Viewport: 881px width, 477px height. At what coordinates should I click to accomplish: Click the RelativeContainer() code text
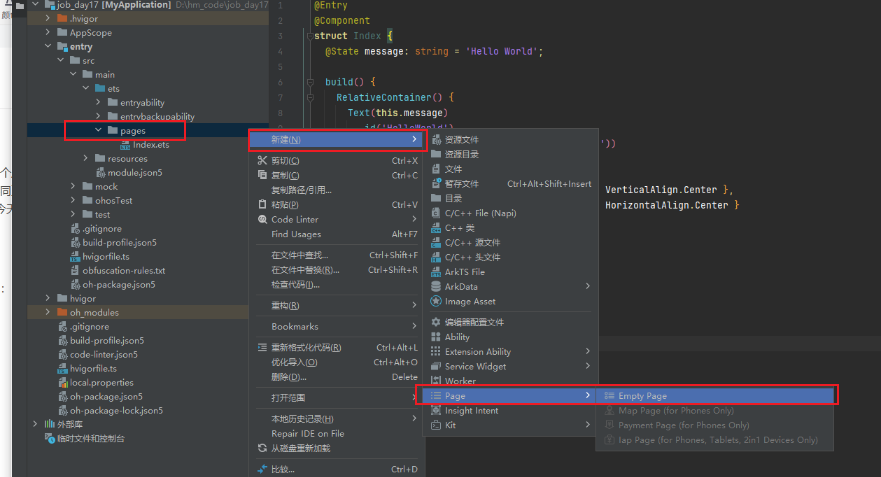point(389,97)
